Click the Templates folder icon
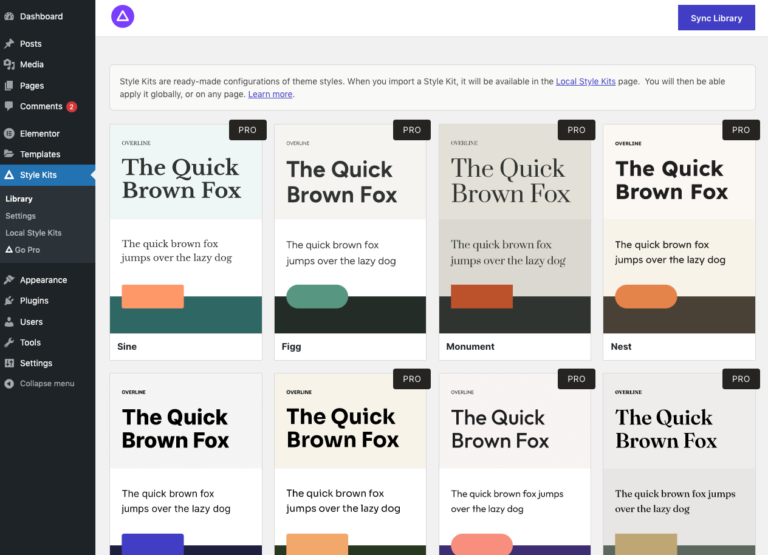Viewport: 768px width, 555px height. pos(9,154)
